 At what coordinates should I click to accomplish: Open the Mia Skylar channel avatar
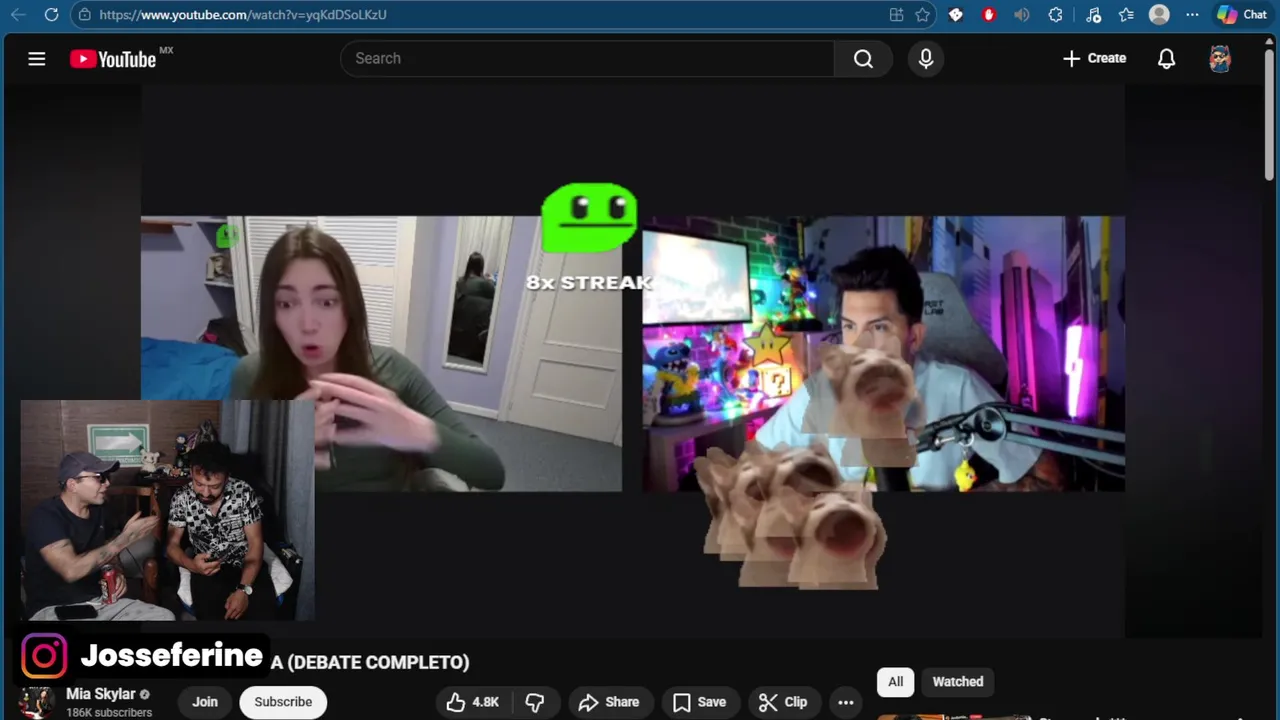coord(38,703)
